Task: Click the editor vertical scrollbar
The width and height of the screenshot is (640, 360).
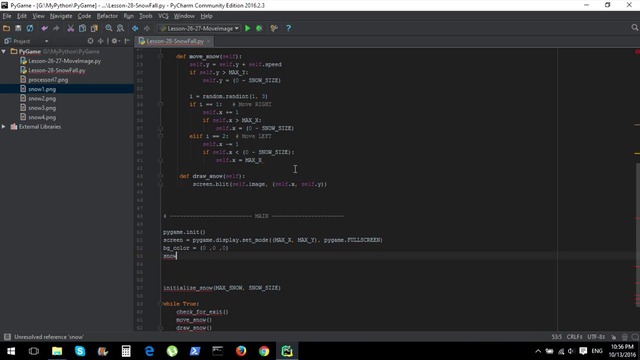Action: [x=637, y=235]
